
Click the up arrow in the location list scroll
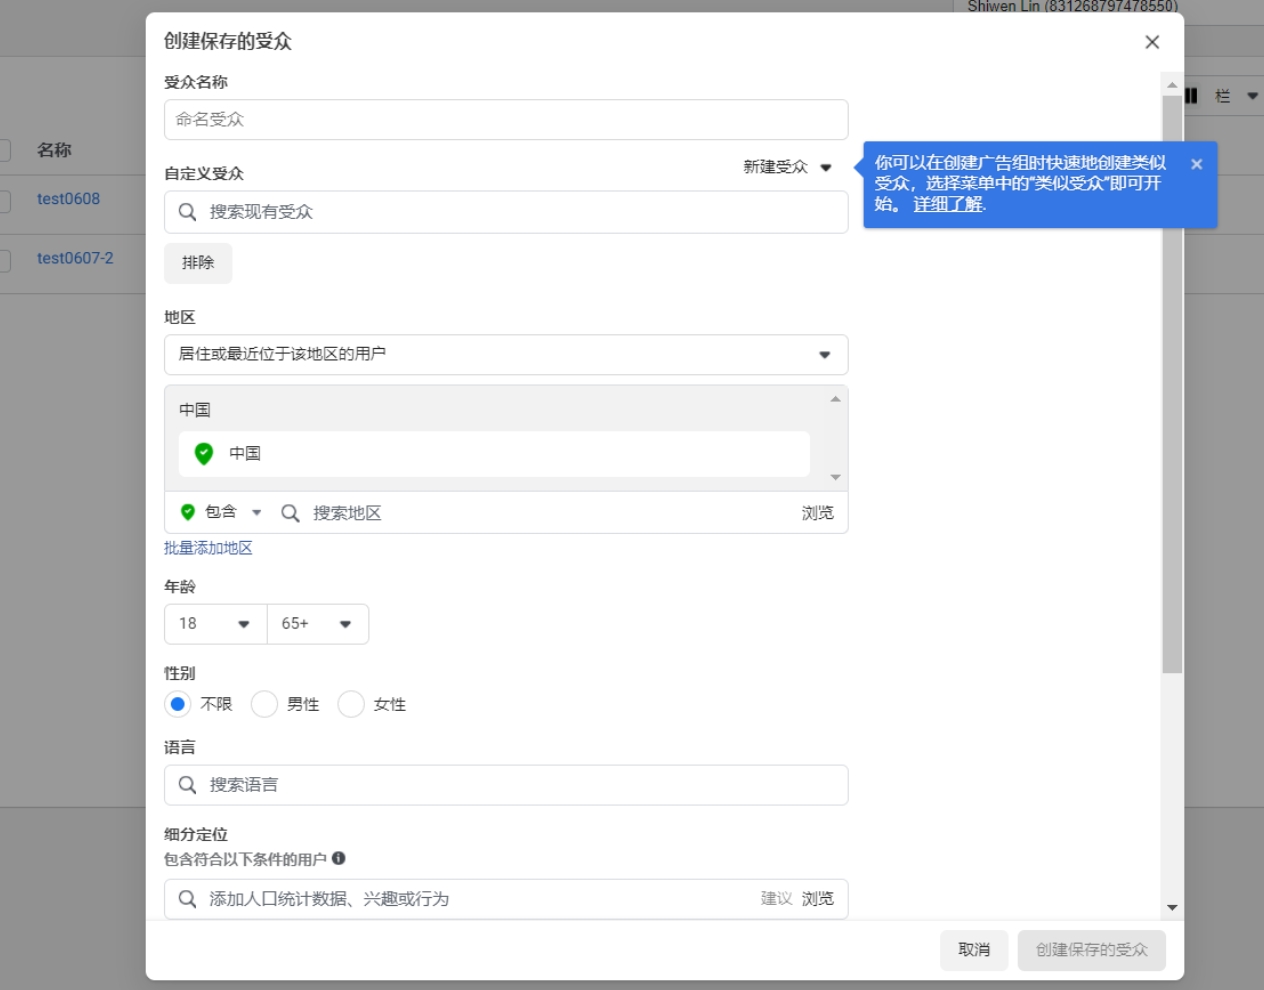836,399
